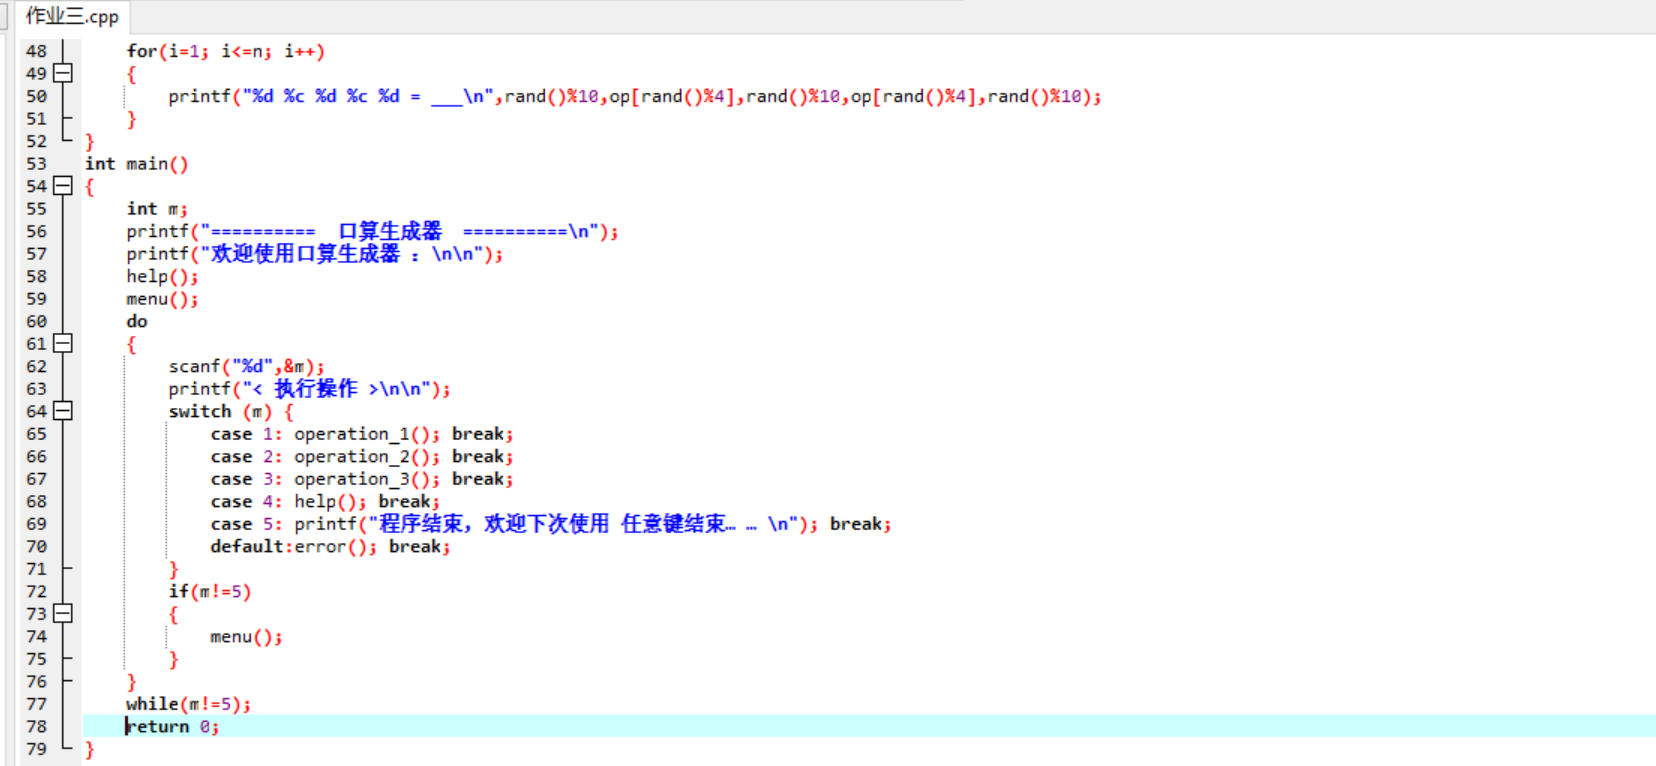The image size is (1656, 766).
Task: Click the operation_3() call in case 3
Action: click(367, 479)
